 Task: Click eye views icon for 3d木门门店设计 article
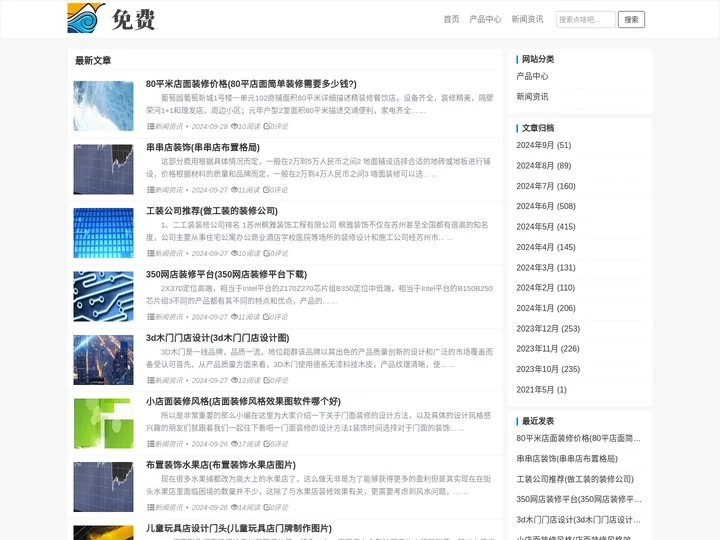[x=234, y=380]
